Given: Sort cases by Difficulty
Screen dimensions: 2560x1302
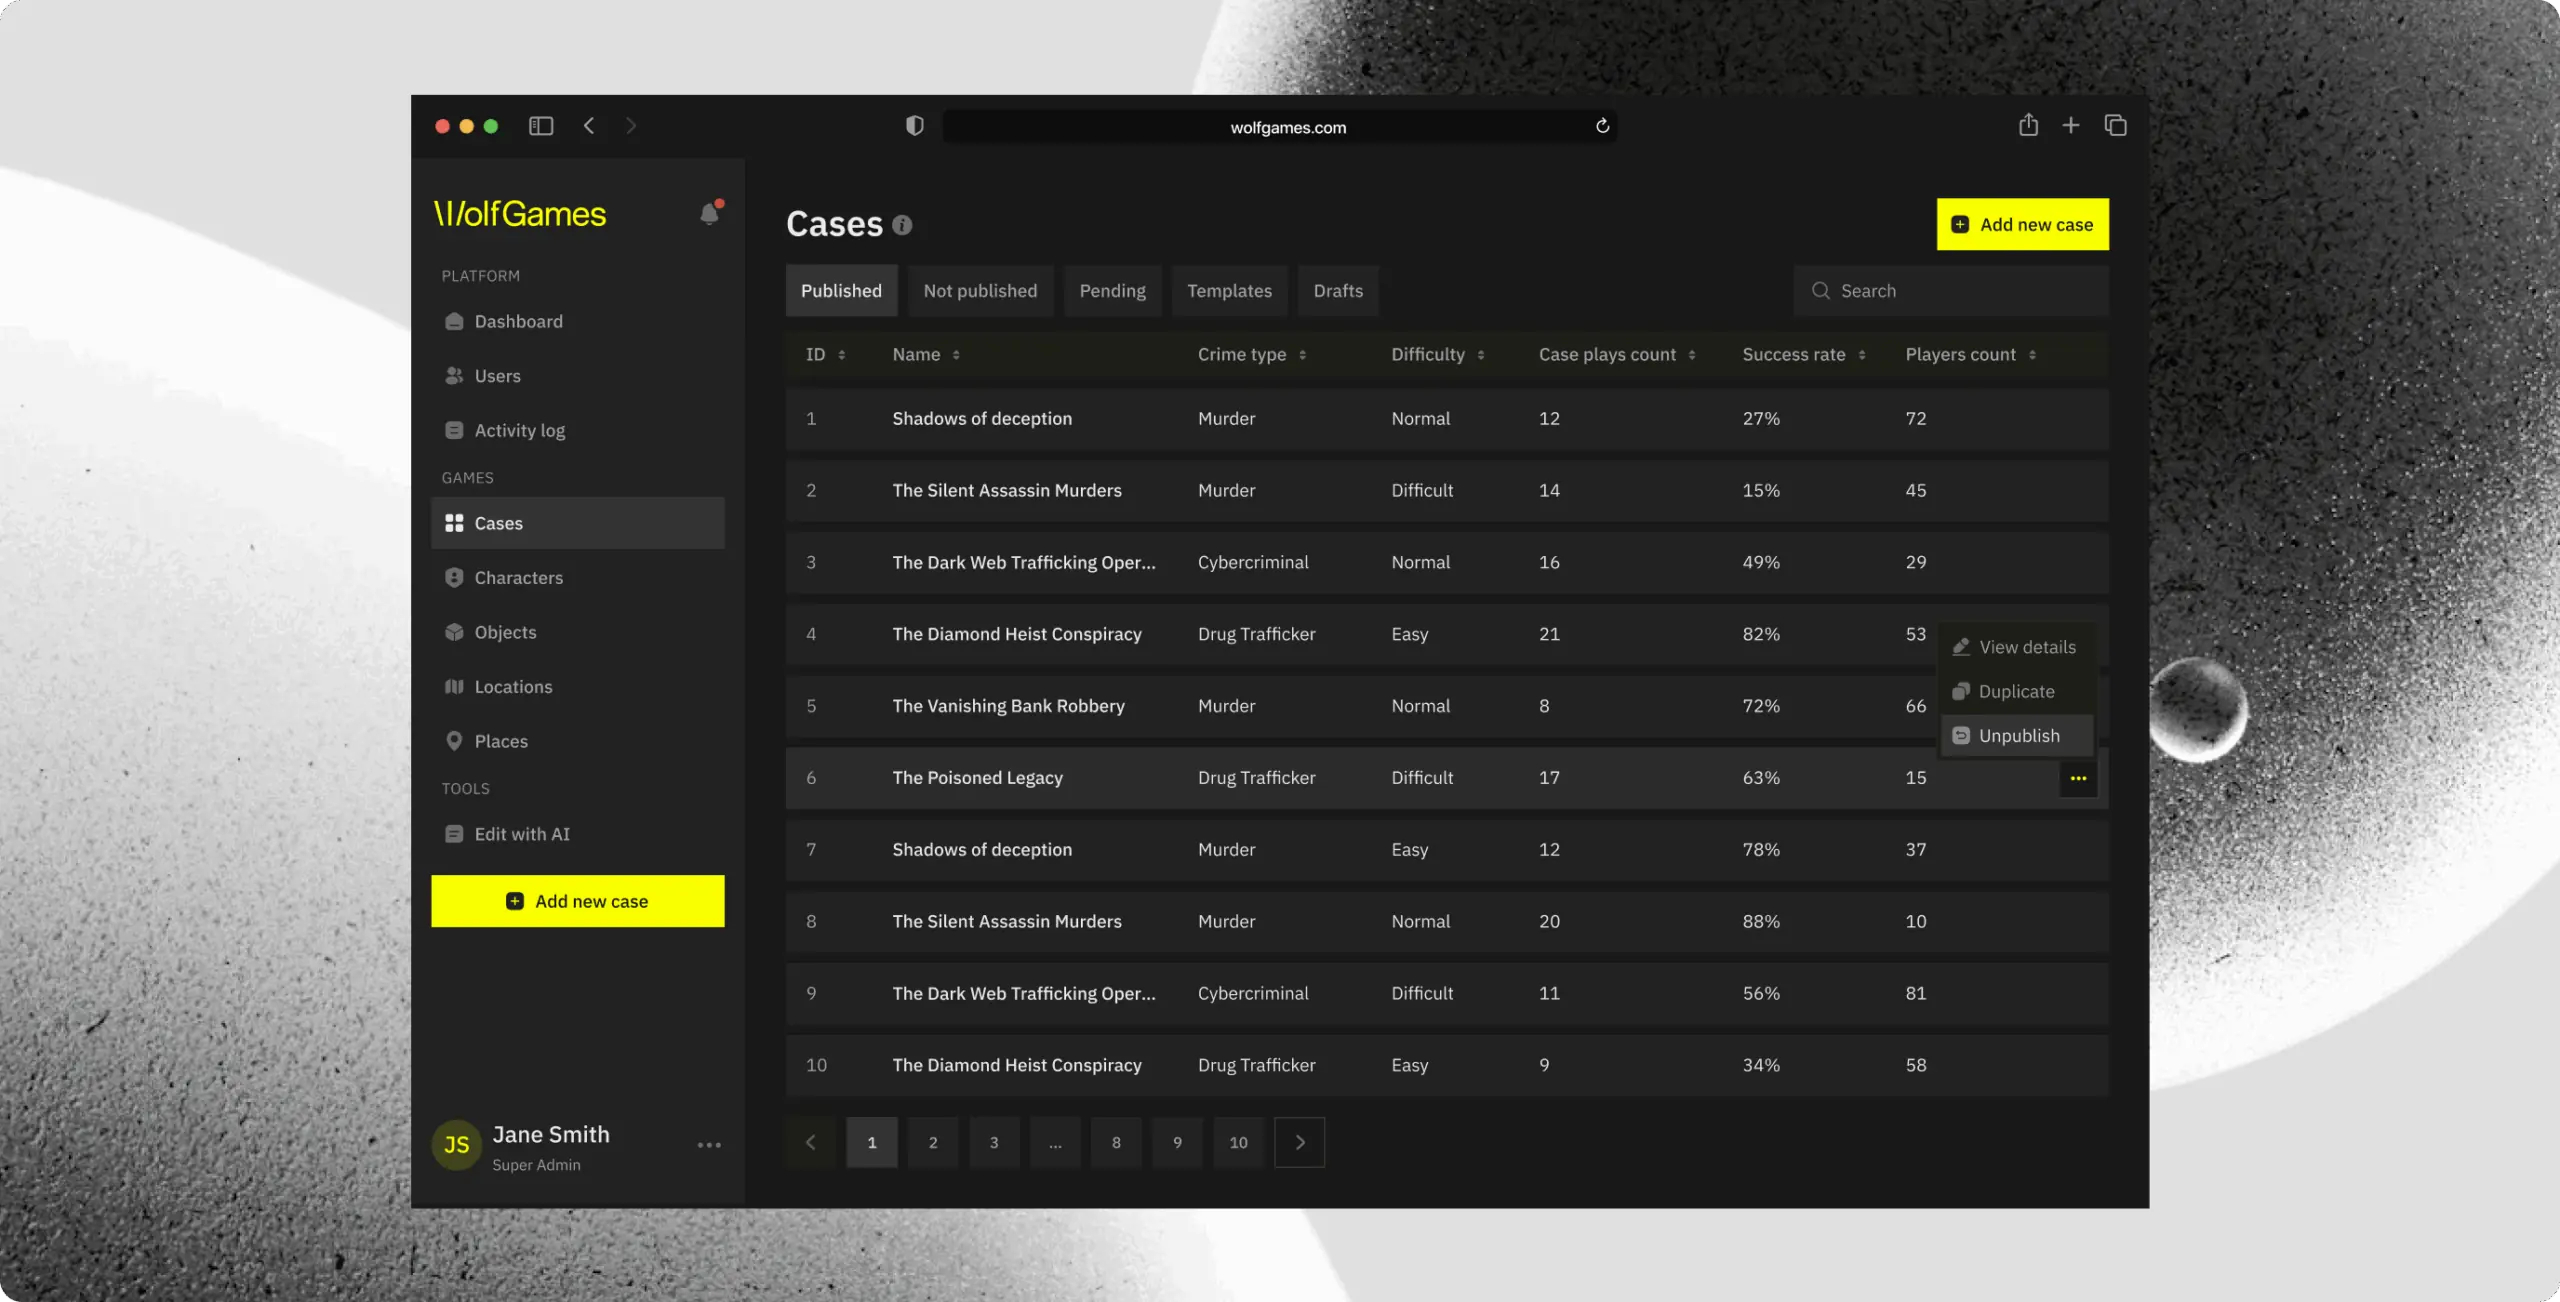Looking at the screenshot, I should [x=1479, y=354].
